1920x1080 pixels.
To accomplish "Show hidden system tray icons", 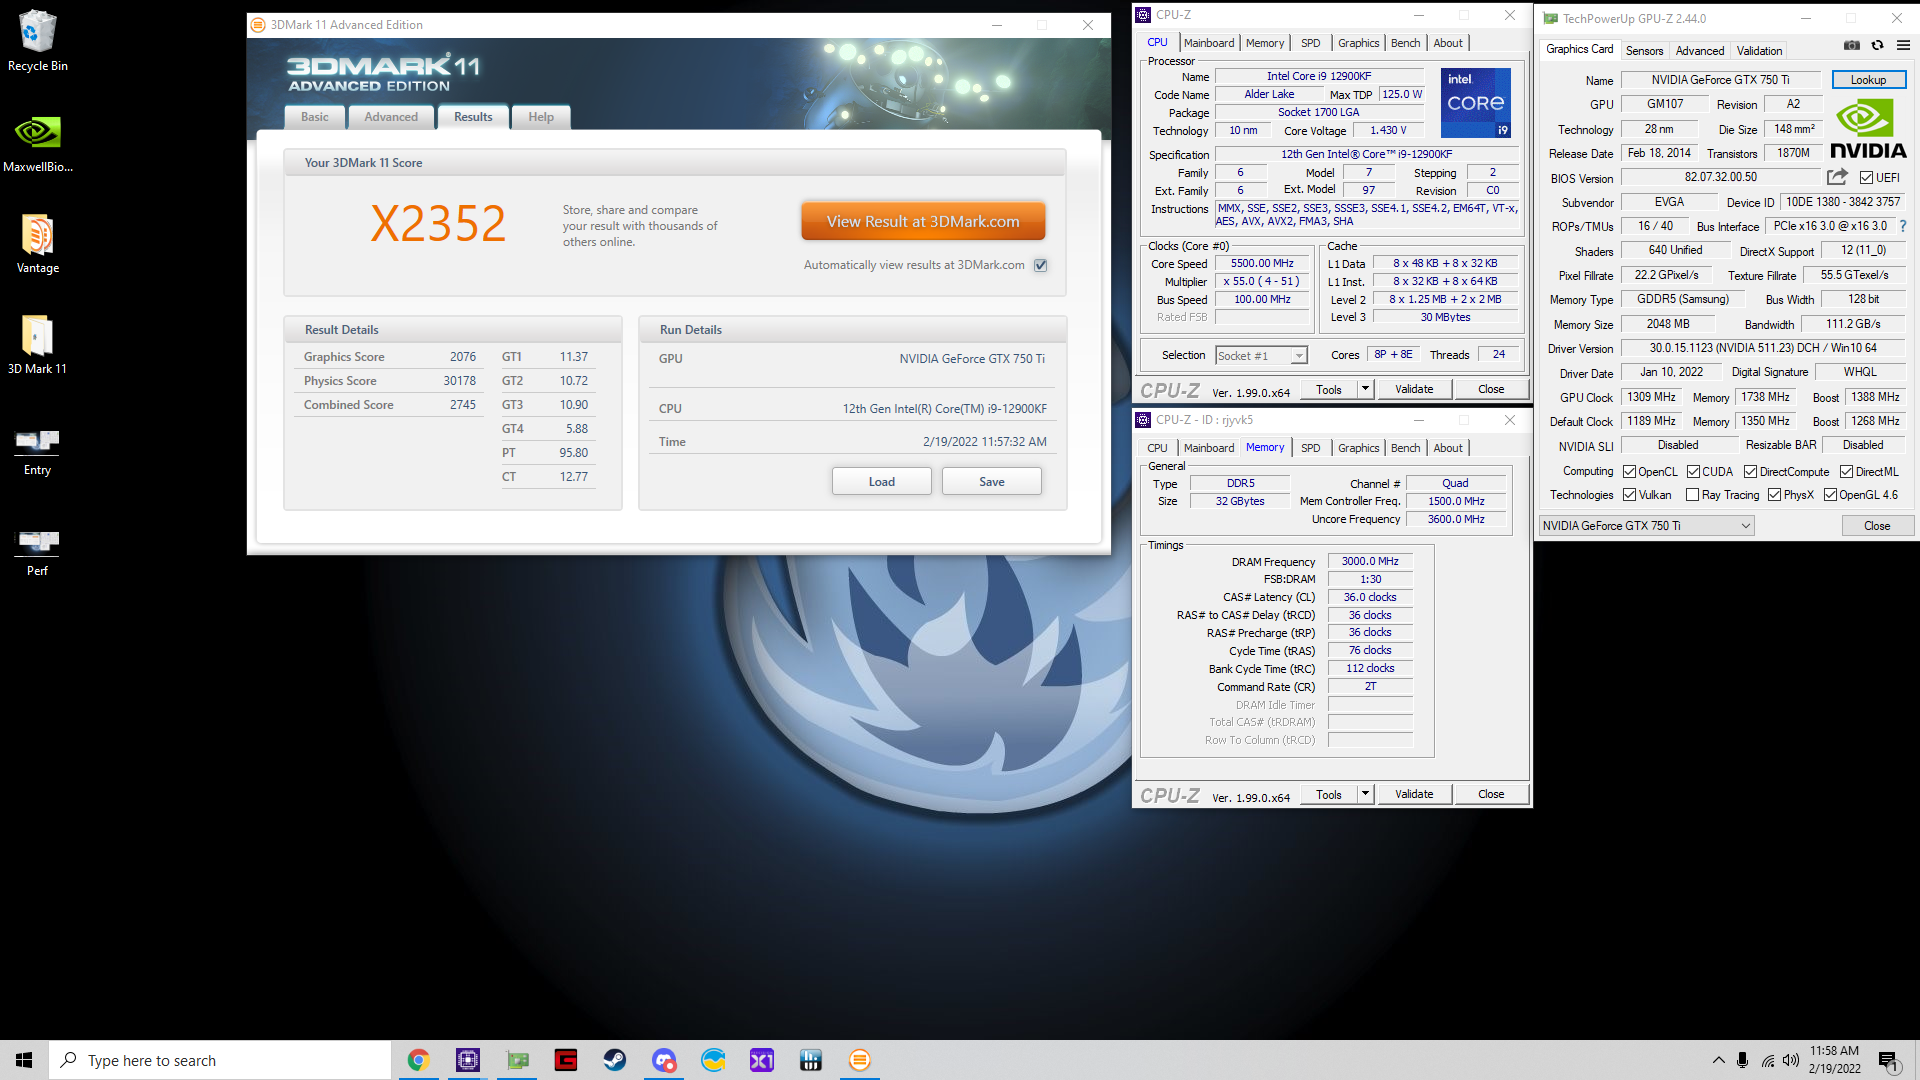I will pyautogui.click(x=1718, y=1060).
